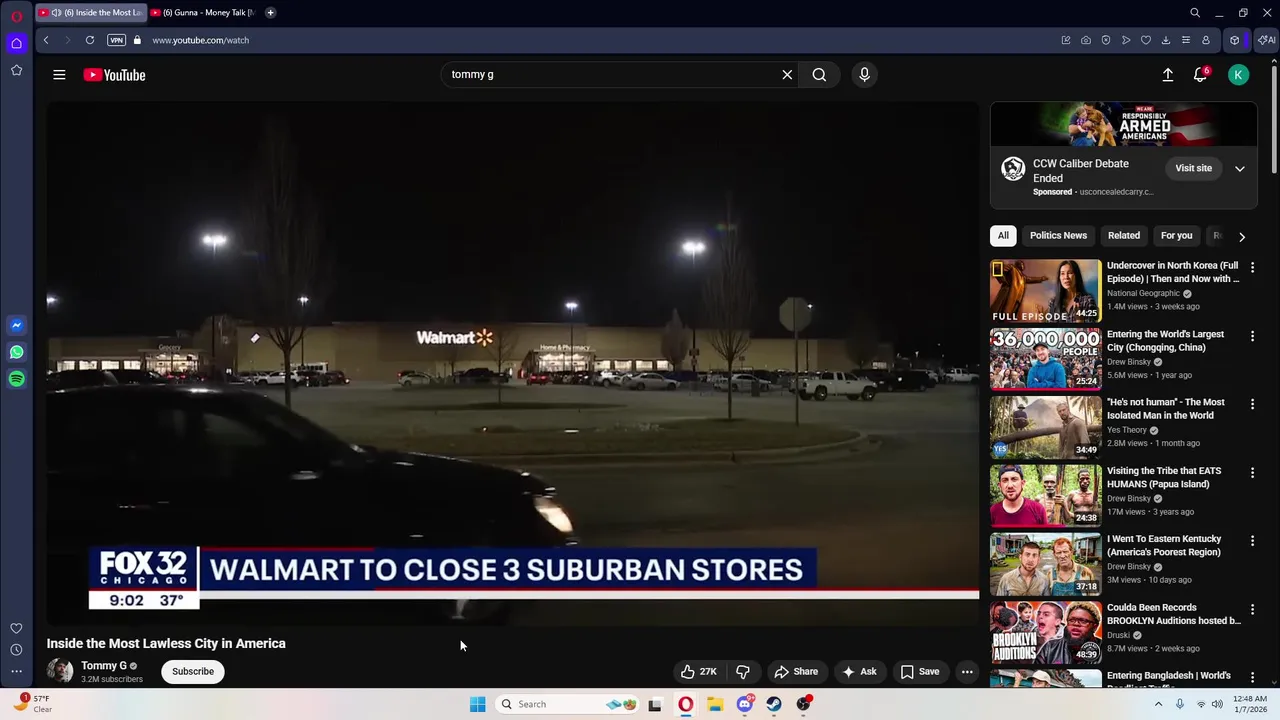
Task: Open WhatsApp in the Opera sidebar
Action: pos(16,352)
